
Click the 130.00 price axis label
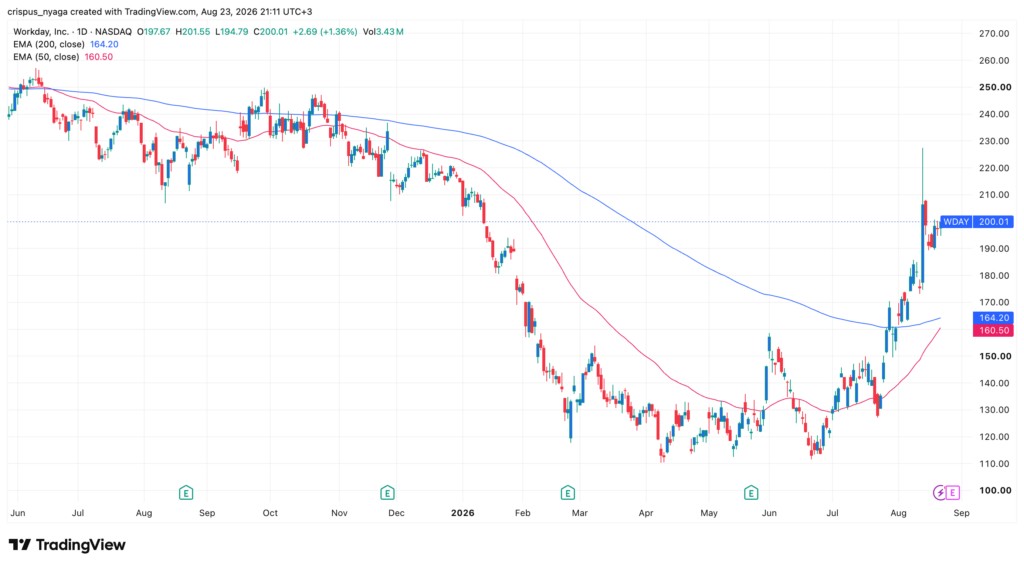[994, 410]
